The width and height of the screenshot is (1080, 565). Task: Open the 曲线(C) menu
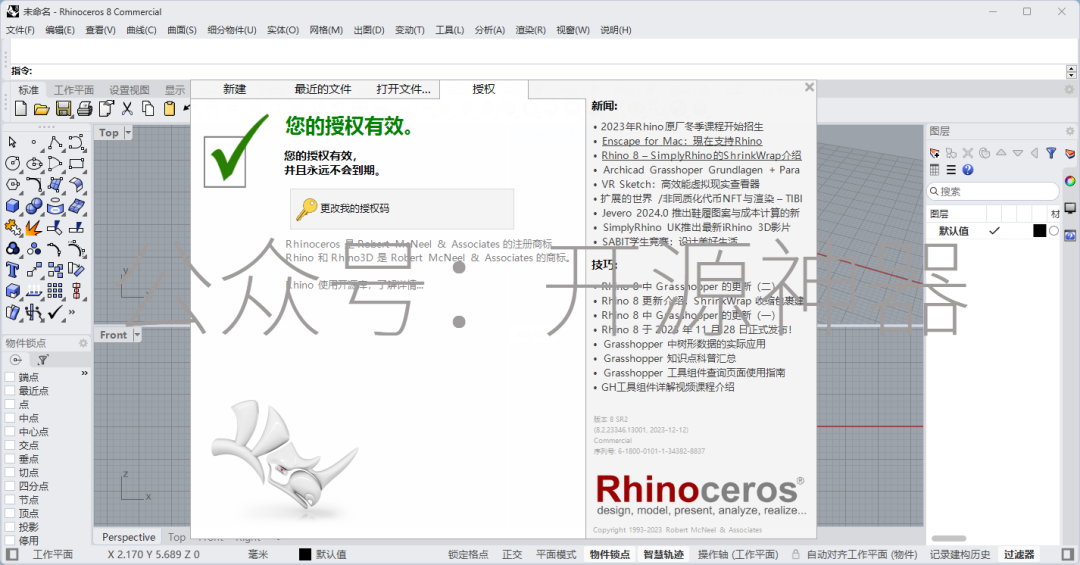click(x=141, y=30)
